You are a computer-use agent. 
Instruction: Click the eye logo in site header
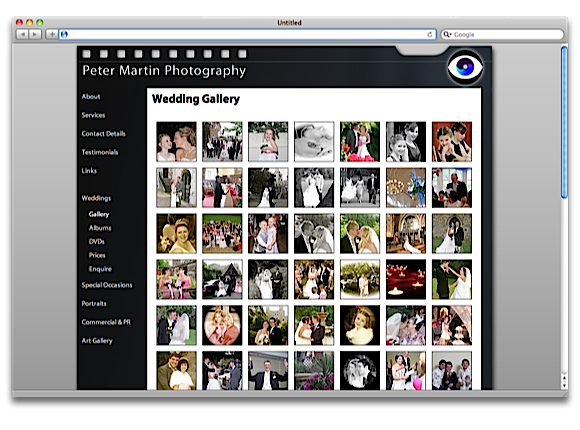[x=465, y=68]
